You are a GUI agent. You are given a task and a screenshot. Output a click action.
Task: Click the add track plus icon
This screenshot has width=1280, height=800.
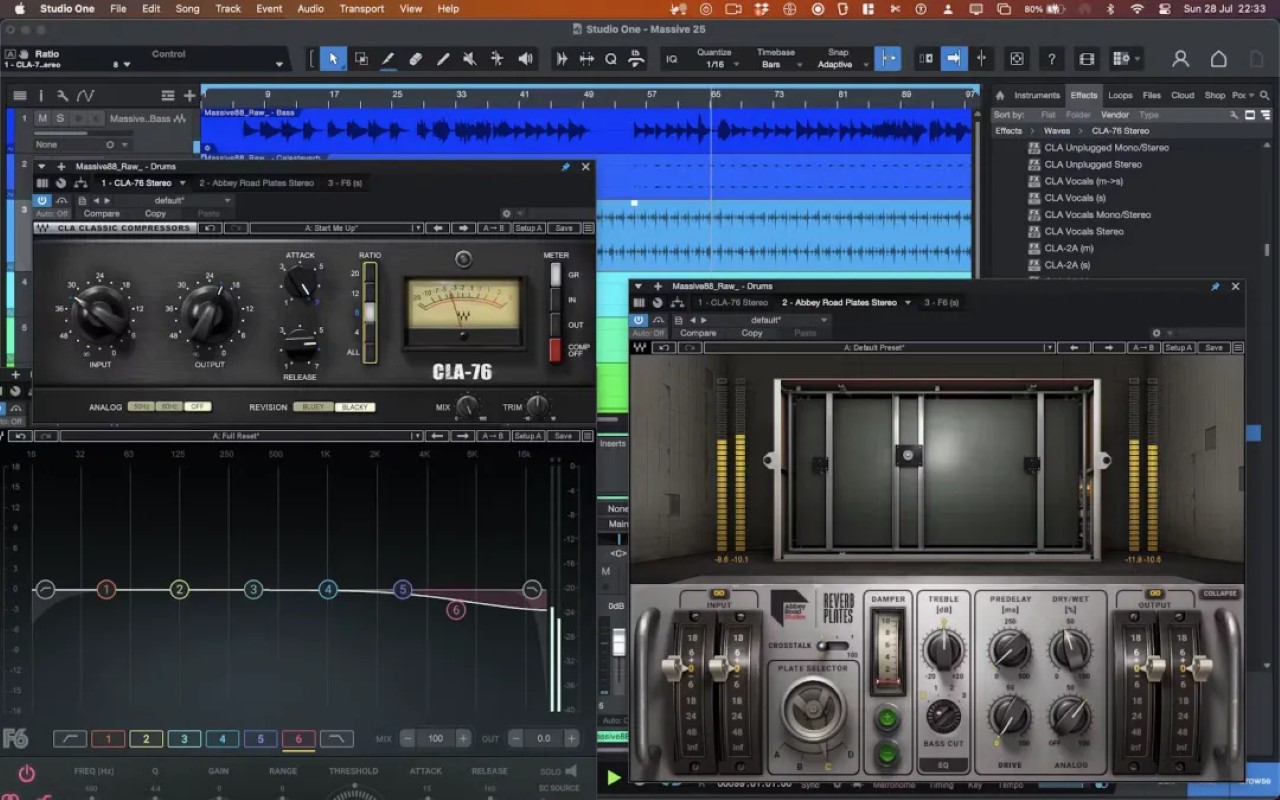click(x=189, y=96)
